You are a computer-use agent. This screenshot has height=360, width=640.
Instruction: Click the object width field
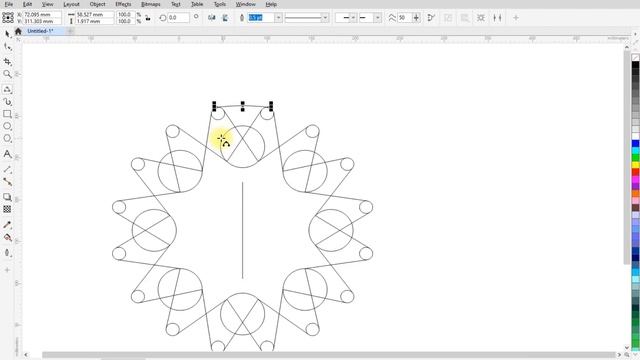(x=94, y=14)
